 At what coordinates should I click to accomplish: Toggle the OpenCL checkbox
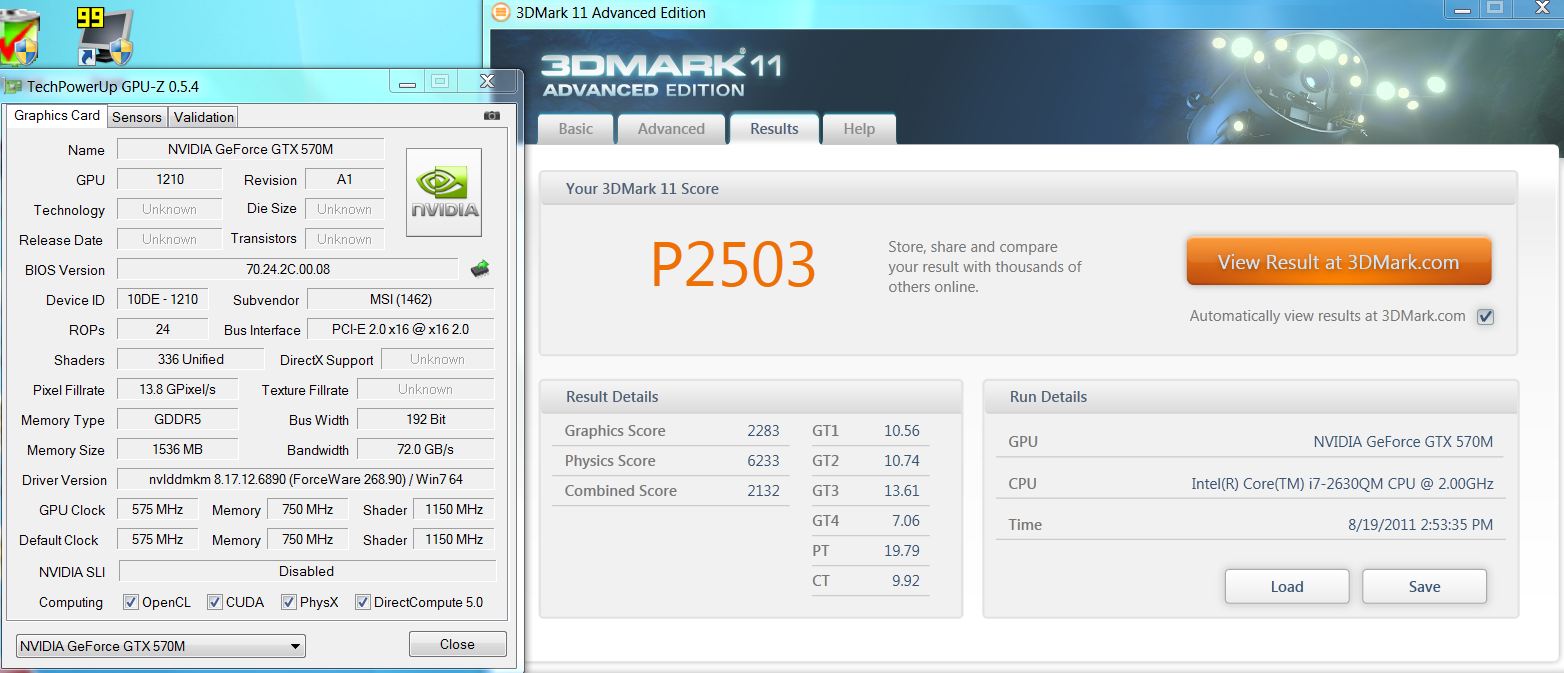pos(130,602)
